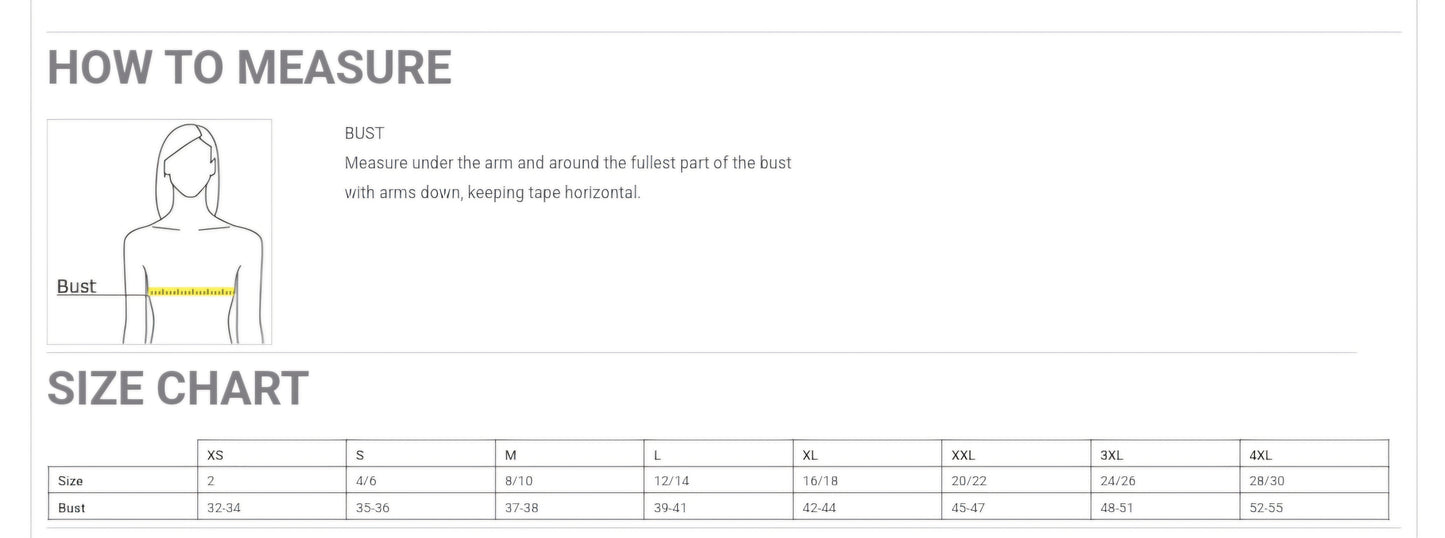
Task: Click the 20/22 size cell
Action: [969, 481]
